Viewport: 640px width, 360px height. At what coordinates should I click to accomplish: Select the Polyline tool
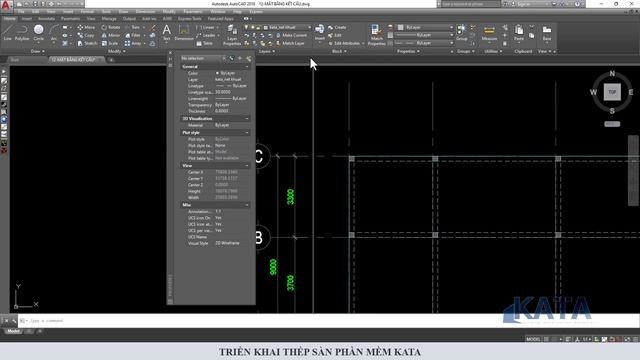pos(22,32)
